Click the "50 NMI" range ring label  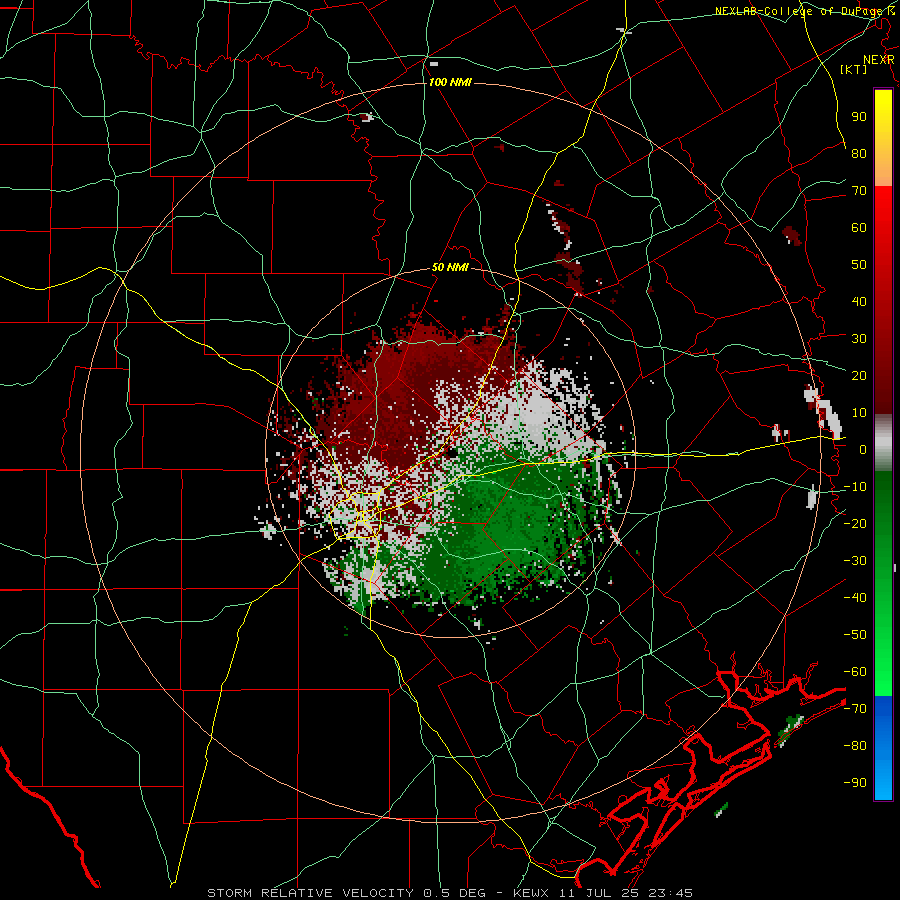coord(450,267)
